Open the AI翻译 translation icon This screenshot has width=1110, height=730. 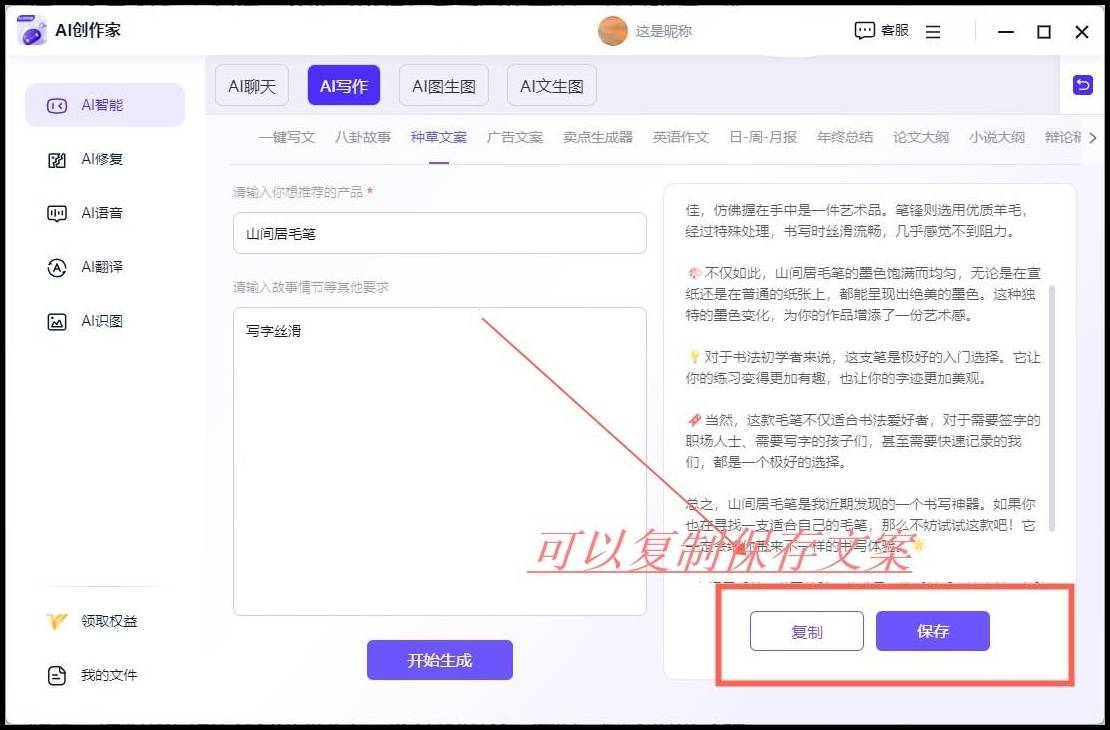point(58,267)
